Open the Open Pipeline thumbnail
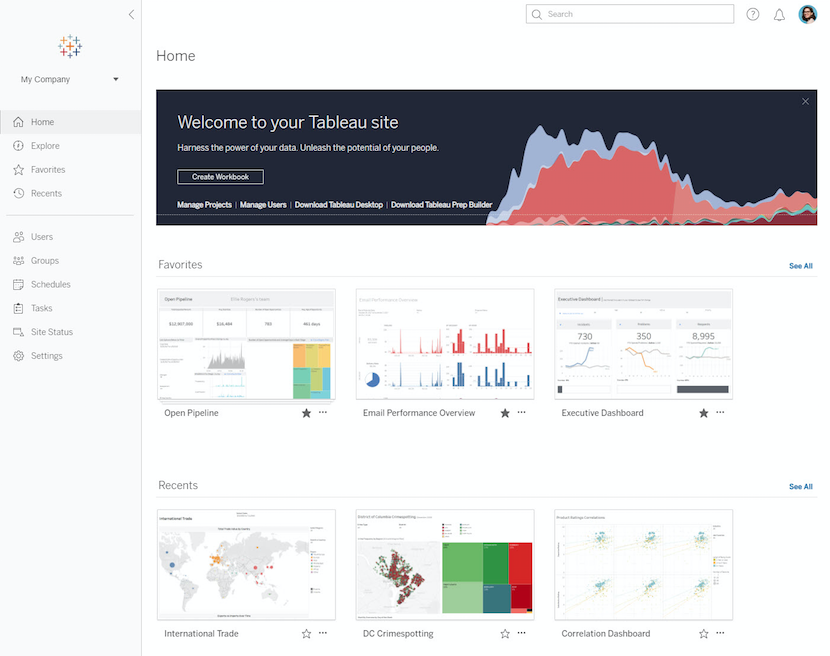Viewport: 830px width, 656px height. [246, 344]
